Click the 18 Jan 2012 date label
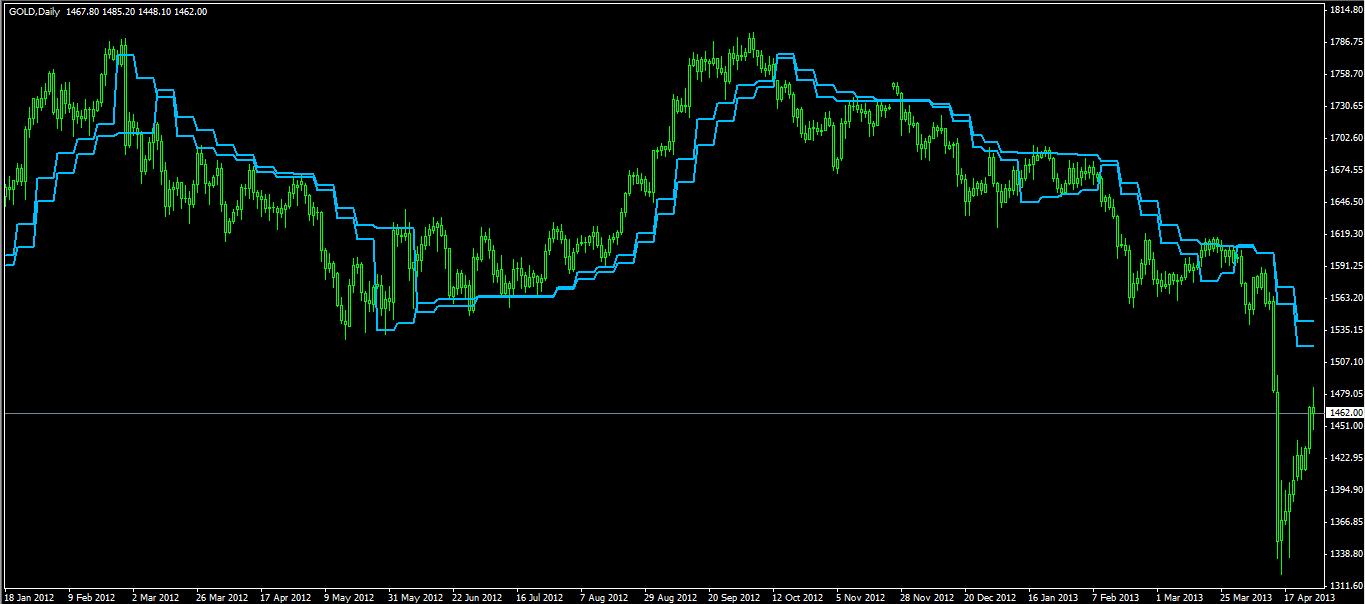 click(29, 597)
